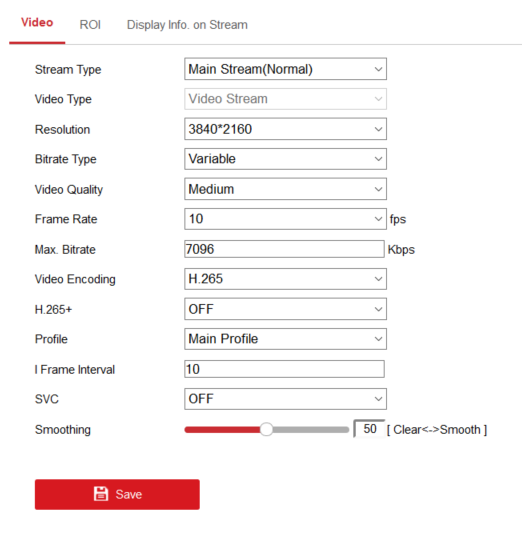Expand the Frame Rate dropdown
This screenshot has height=536, width=522.
click(285, 219)
